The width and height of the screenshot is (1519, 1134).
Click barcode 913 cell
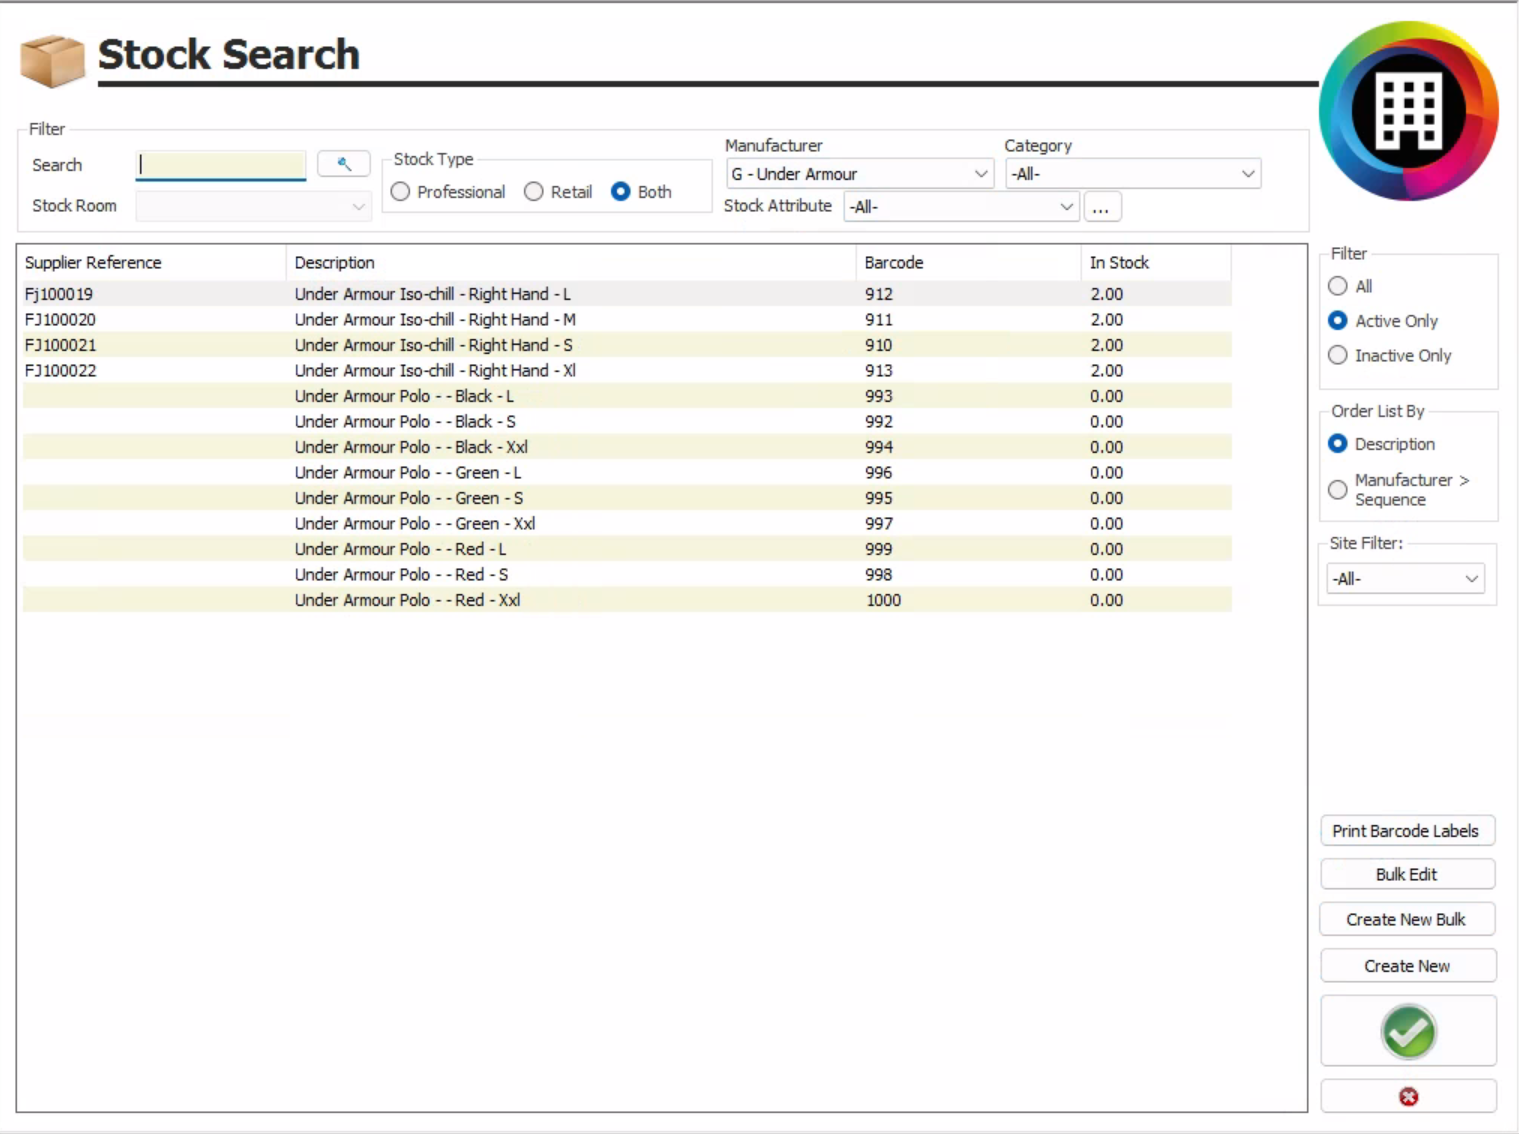click(879, 371)
